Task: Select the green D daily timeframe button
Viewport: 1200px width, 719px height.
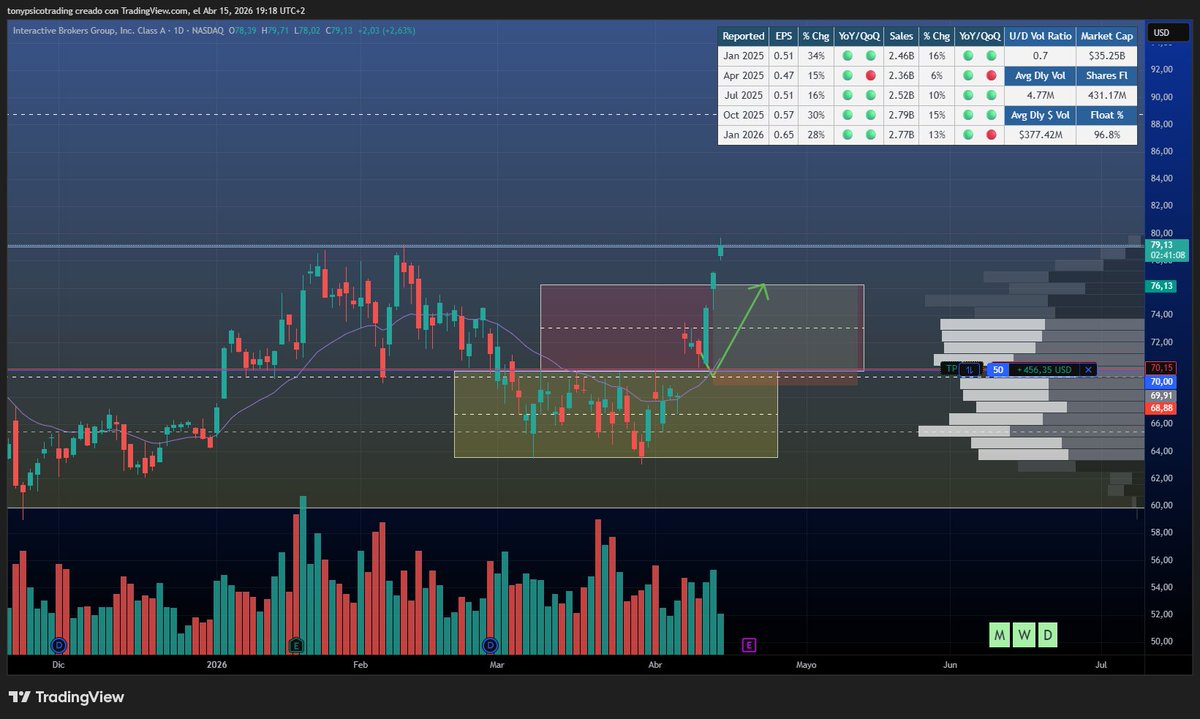Action: pyautogui.click(x=1047, y=635)
